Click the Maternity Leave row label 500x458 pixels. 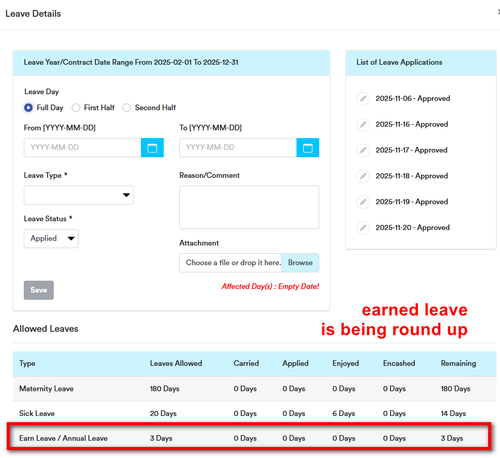click(46, 389)
